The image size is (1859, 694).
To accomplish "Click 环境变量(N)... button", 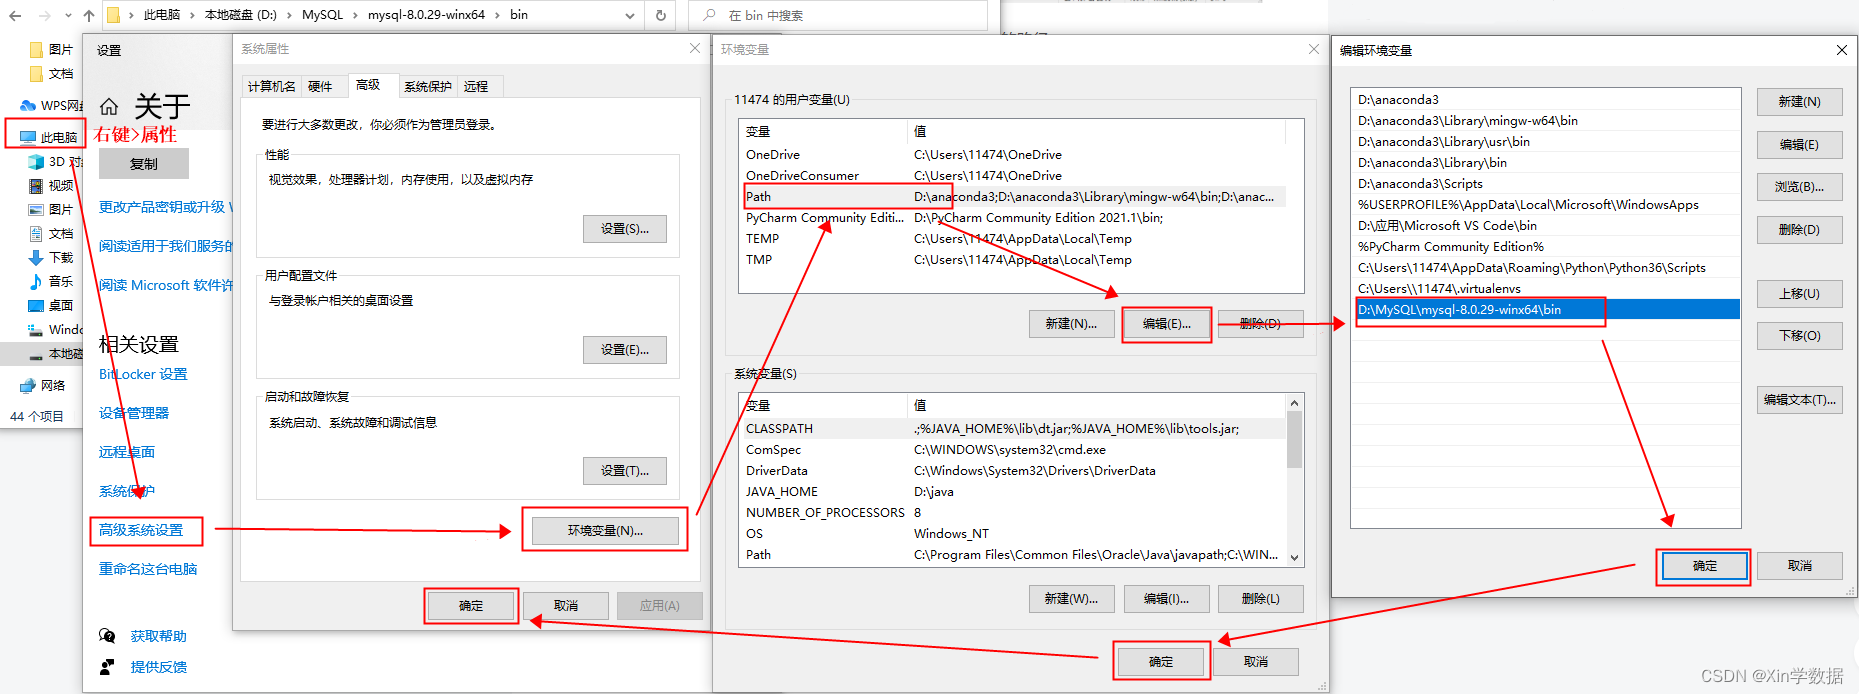I will pyautogui.click(x=605, y=531).
